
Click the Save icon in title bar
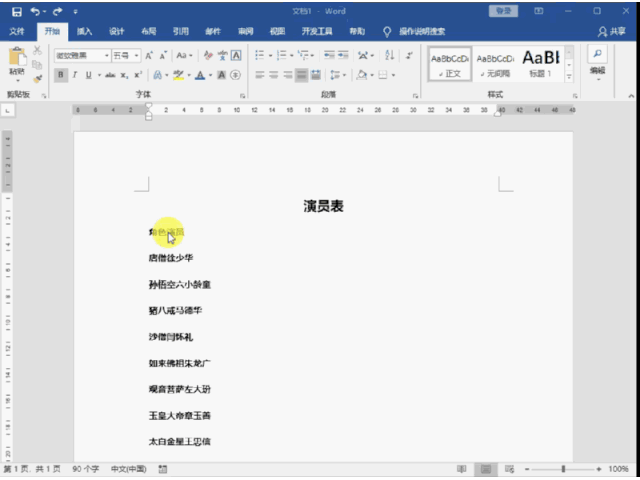tap(17, 12)
